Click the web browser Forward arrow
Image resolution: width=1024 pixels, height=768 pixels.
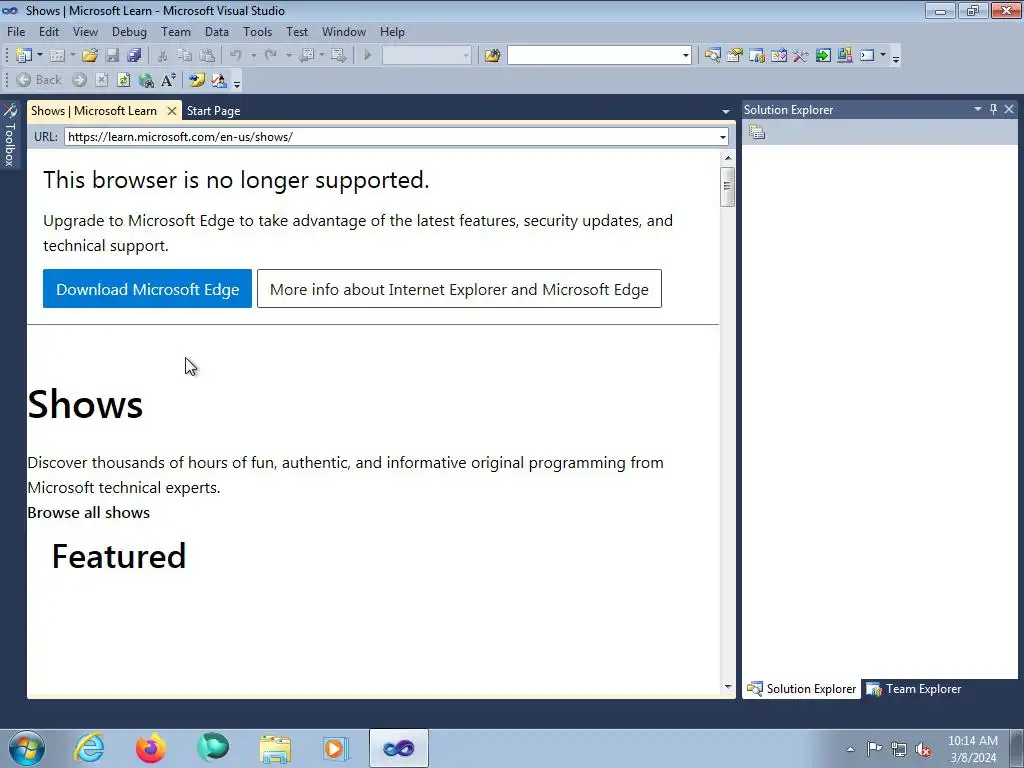click(80, 80)
